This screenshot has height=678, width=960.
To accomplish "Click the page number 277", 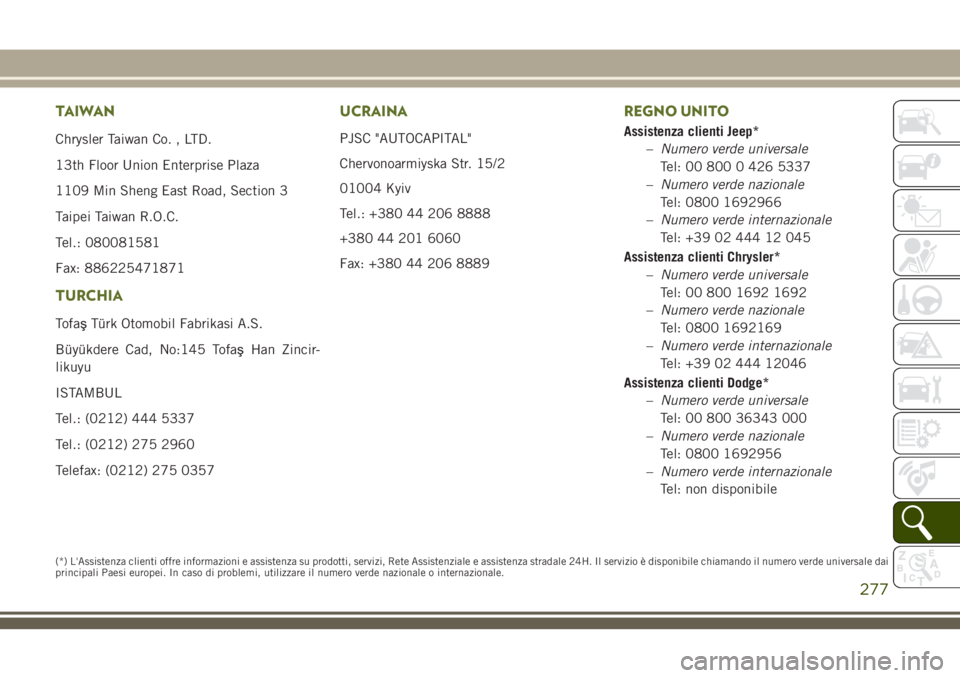I will click(874, 589).
